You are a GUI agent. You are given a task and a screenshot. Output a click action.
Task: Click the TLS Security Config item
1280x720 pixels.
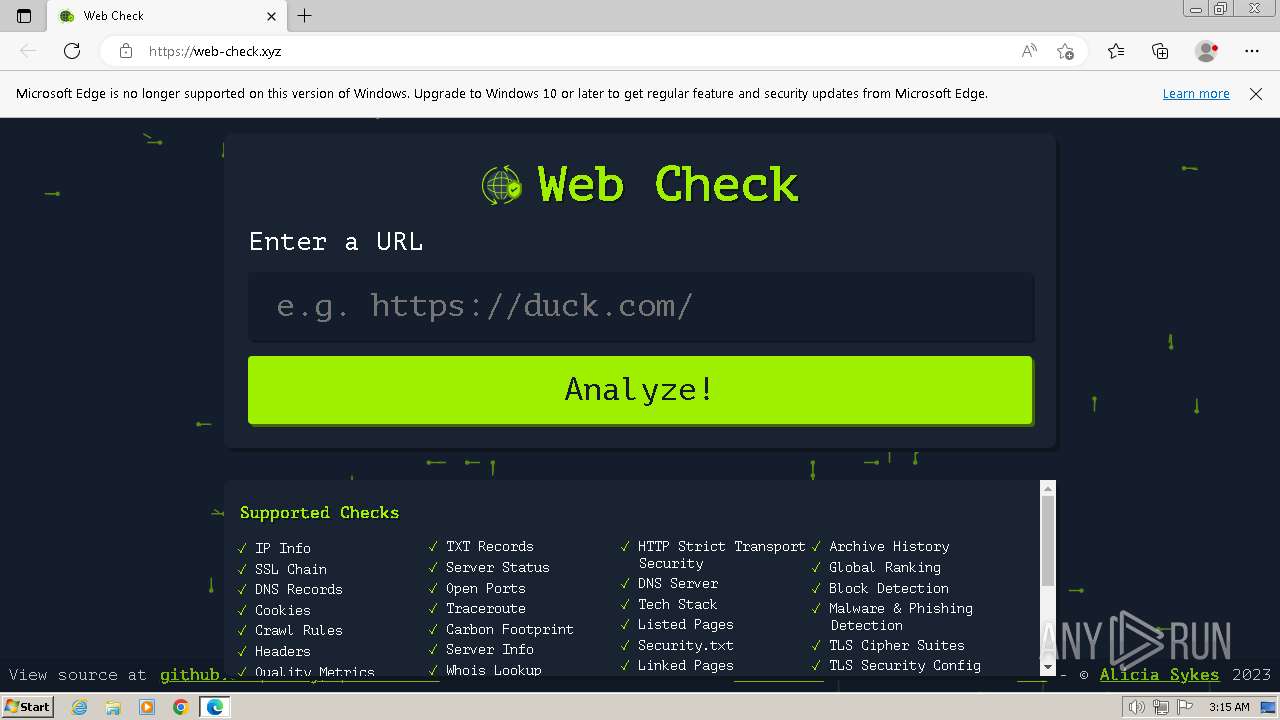[905, 665]
